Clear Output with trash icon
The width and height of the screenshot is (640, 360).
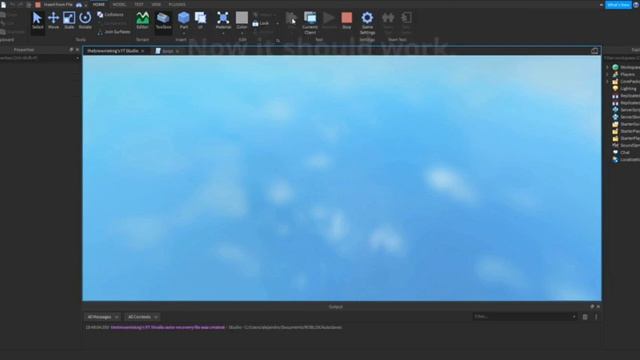585,317
